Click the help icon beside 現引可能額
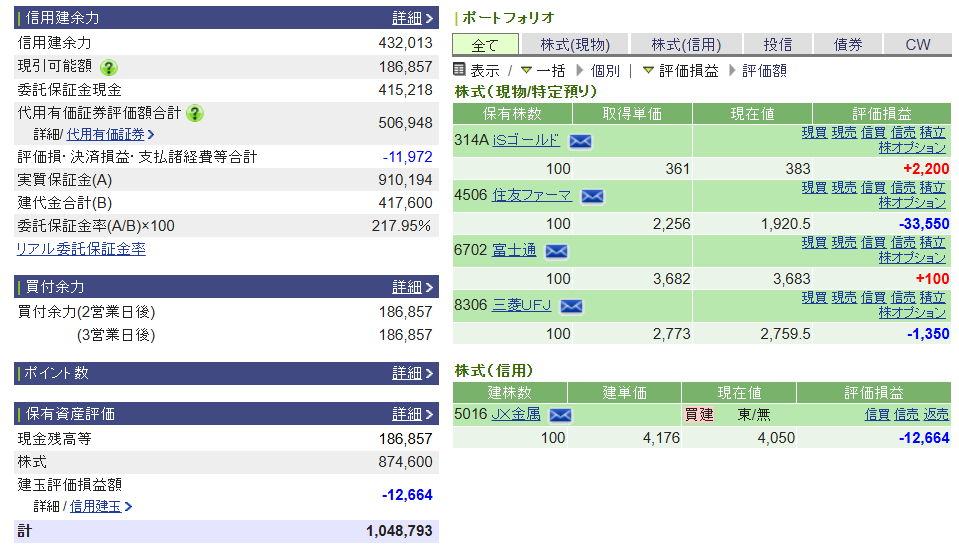This screenshot has width=959, height=550. (109, 67)
